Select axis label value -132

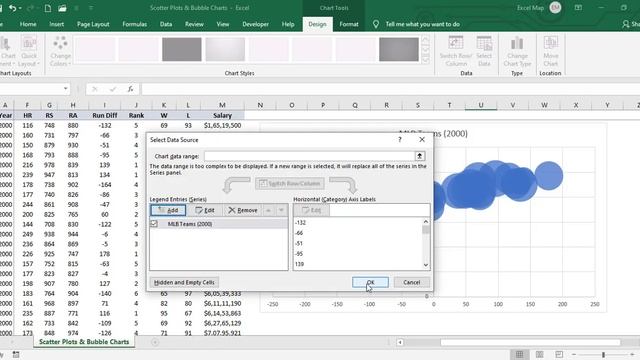click(x=300, y=223)
